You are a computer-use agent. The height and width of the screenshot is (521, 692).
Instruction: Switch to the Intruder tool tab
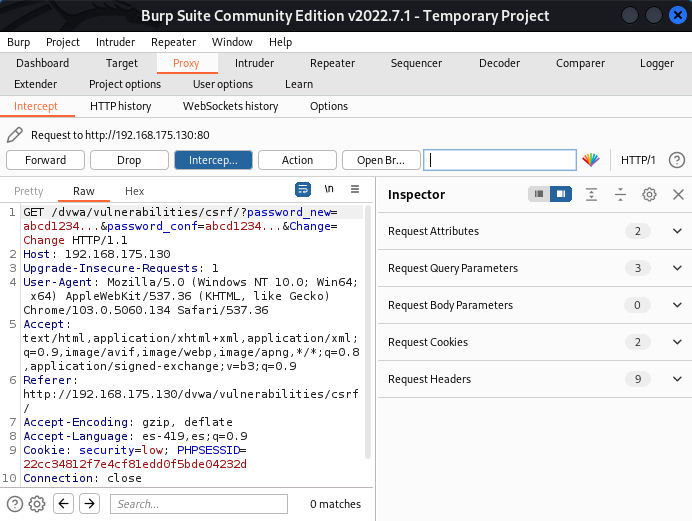(x=254, y=63)
